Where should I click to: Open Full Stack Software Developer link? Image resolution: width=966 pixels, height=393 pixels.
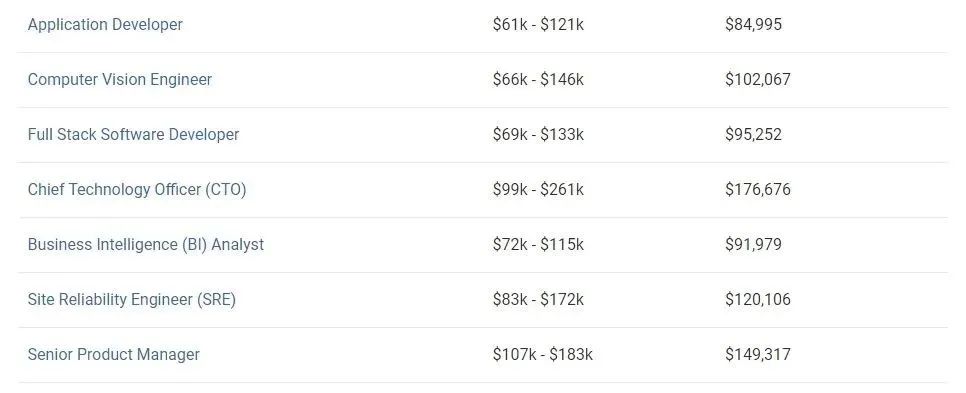coord(133,134)
